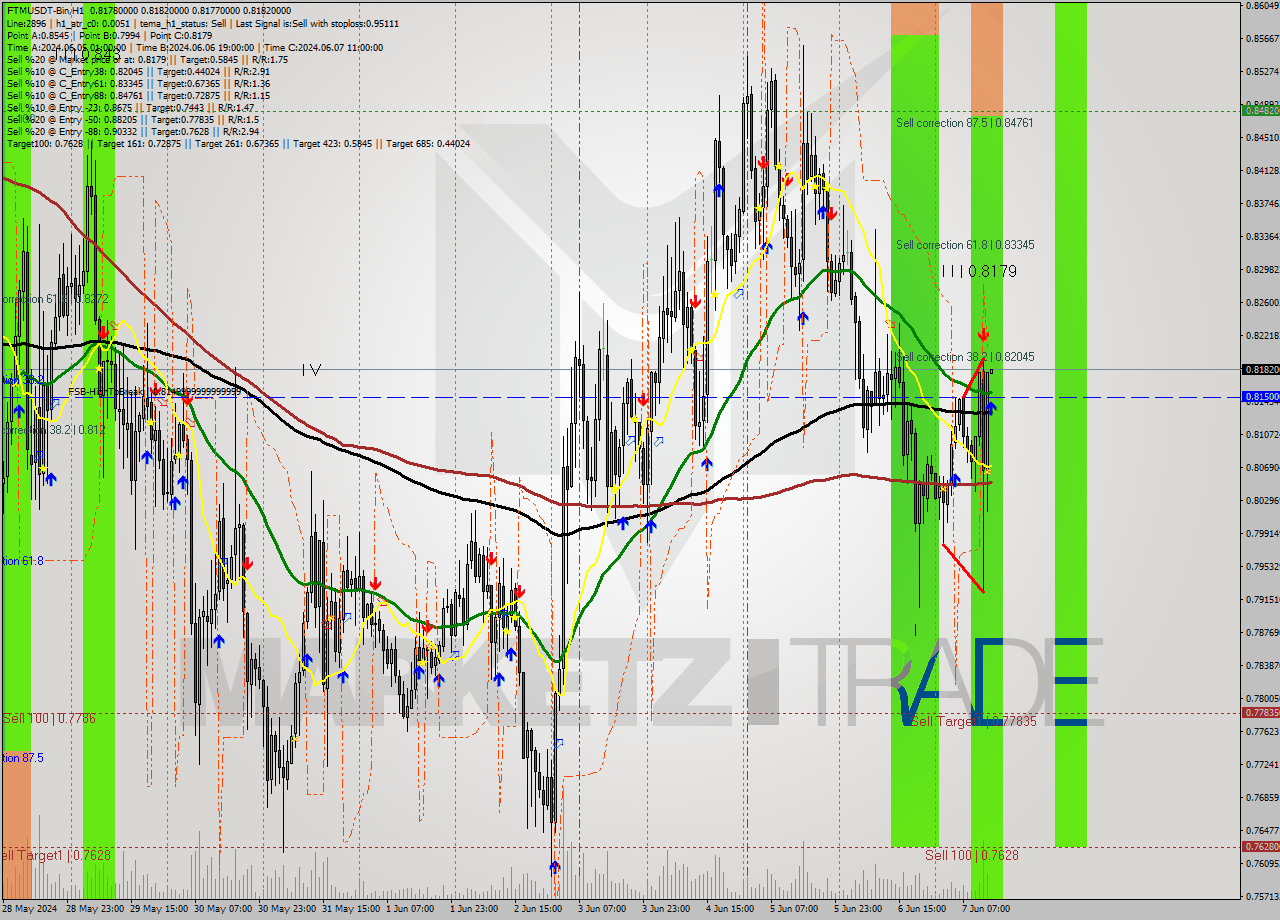Click right-side 'Sell 100 | 0.7628' label

pos(971,855)
